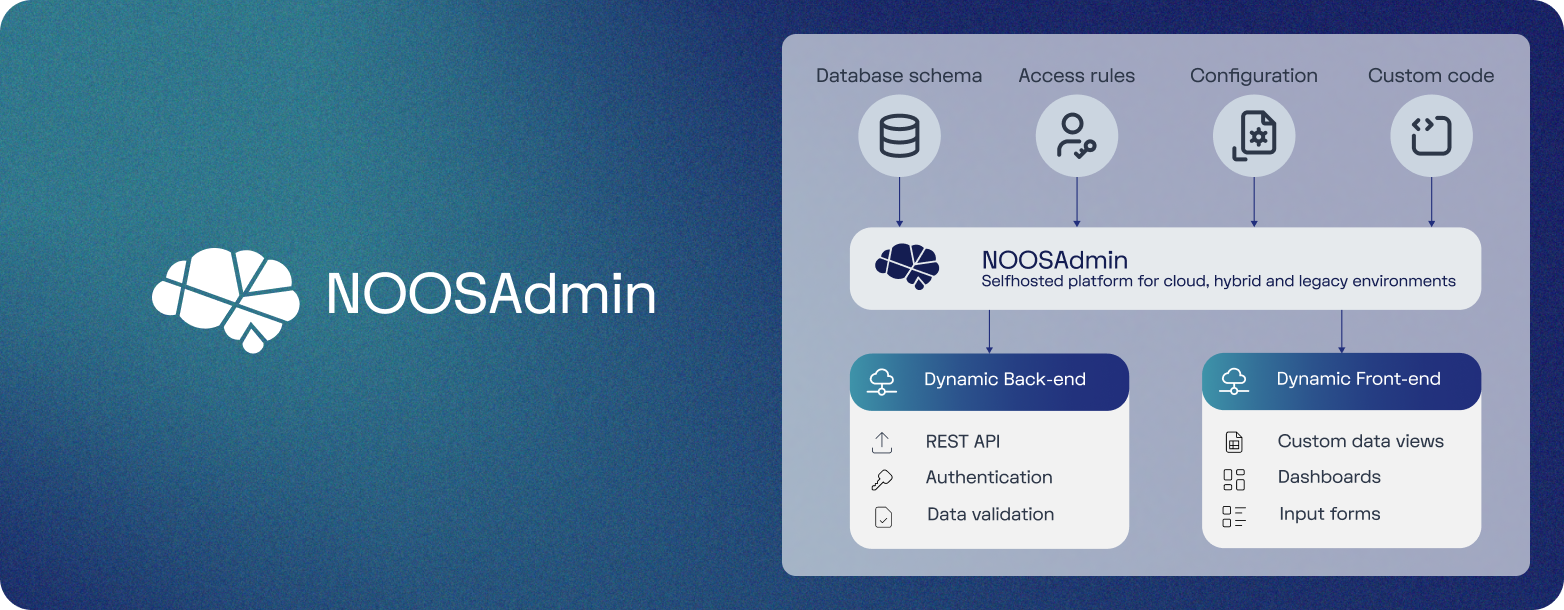Click the cloud icon beside Dynamic Back-end
Image resolution: width=1564 pixels, height=610 pixels.
tap(881, 381)
